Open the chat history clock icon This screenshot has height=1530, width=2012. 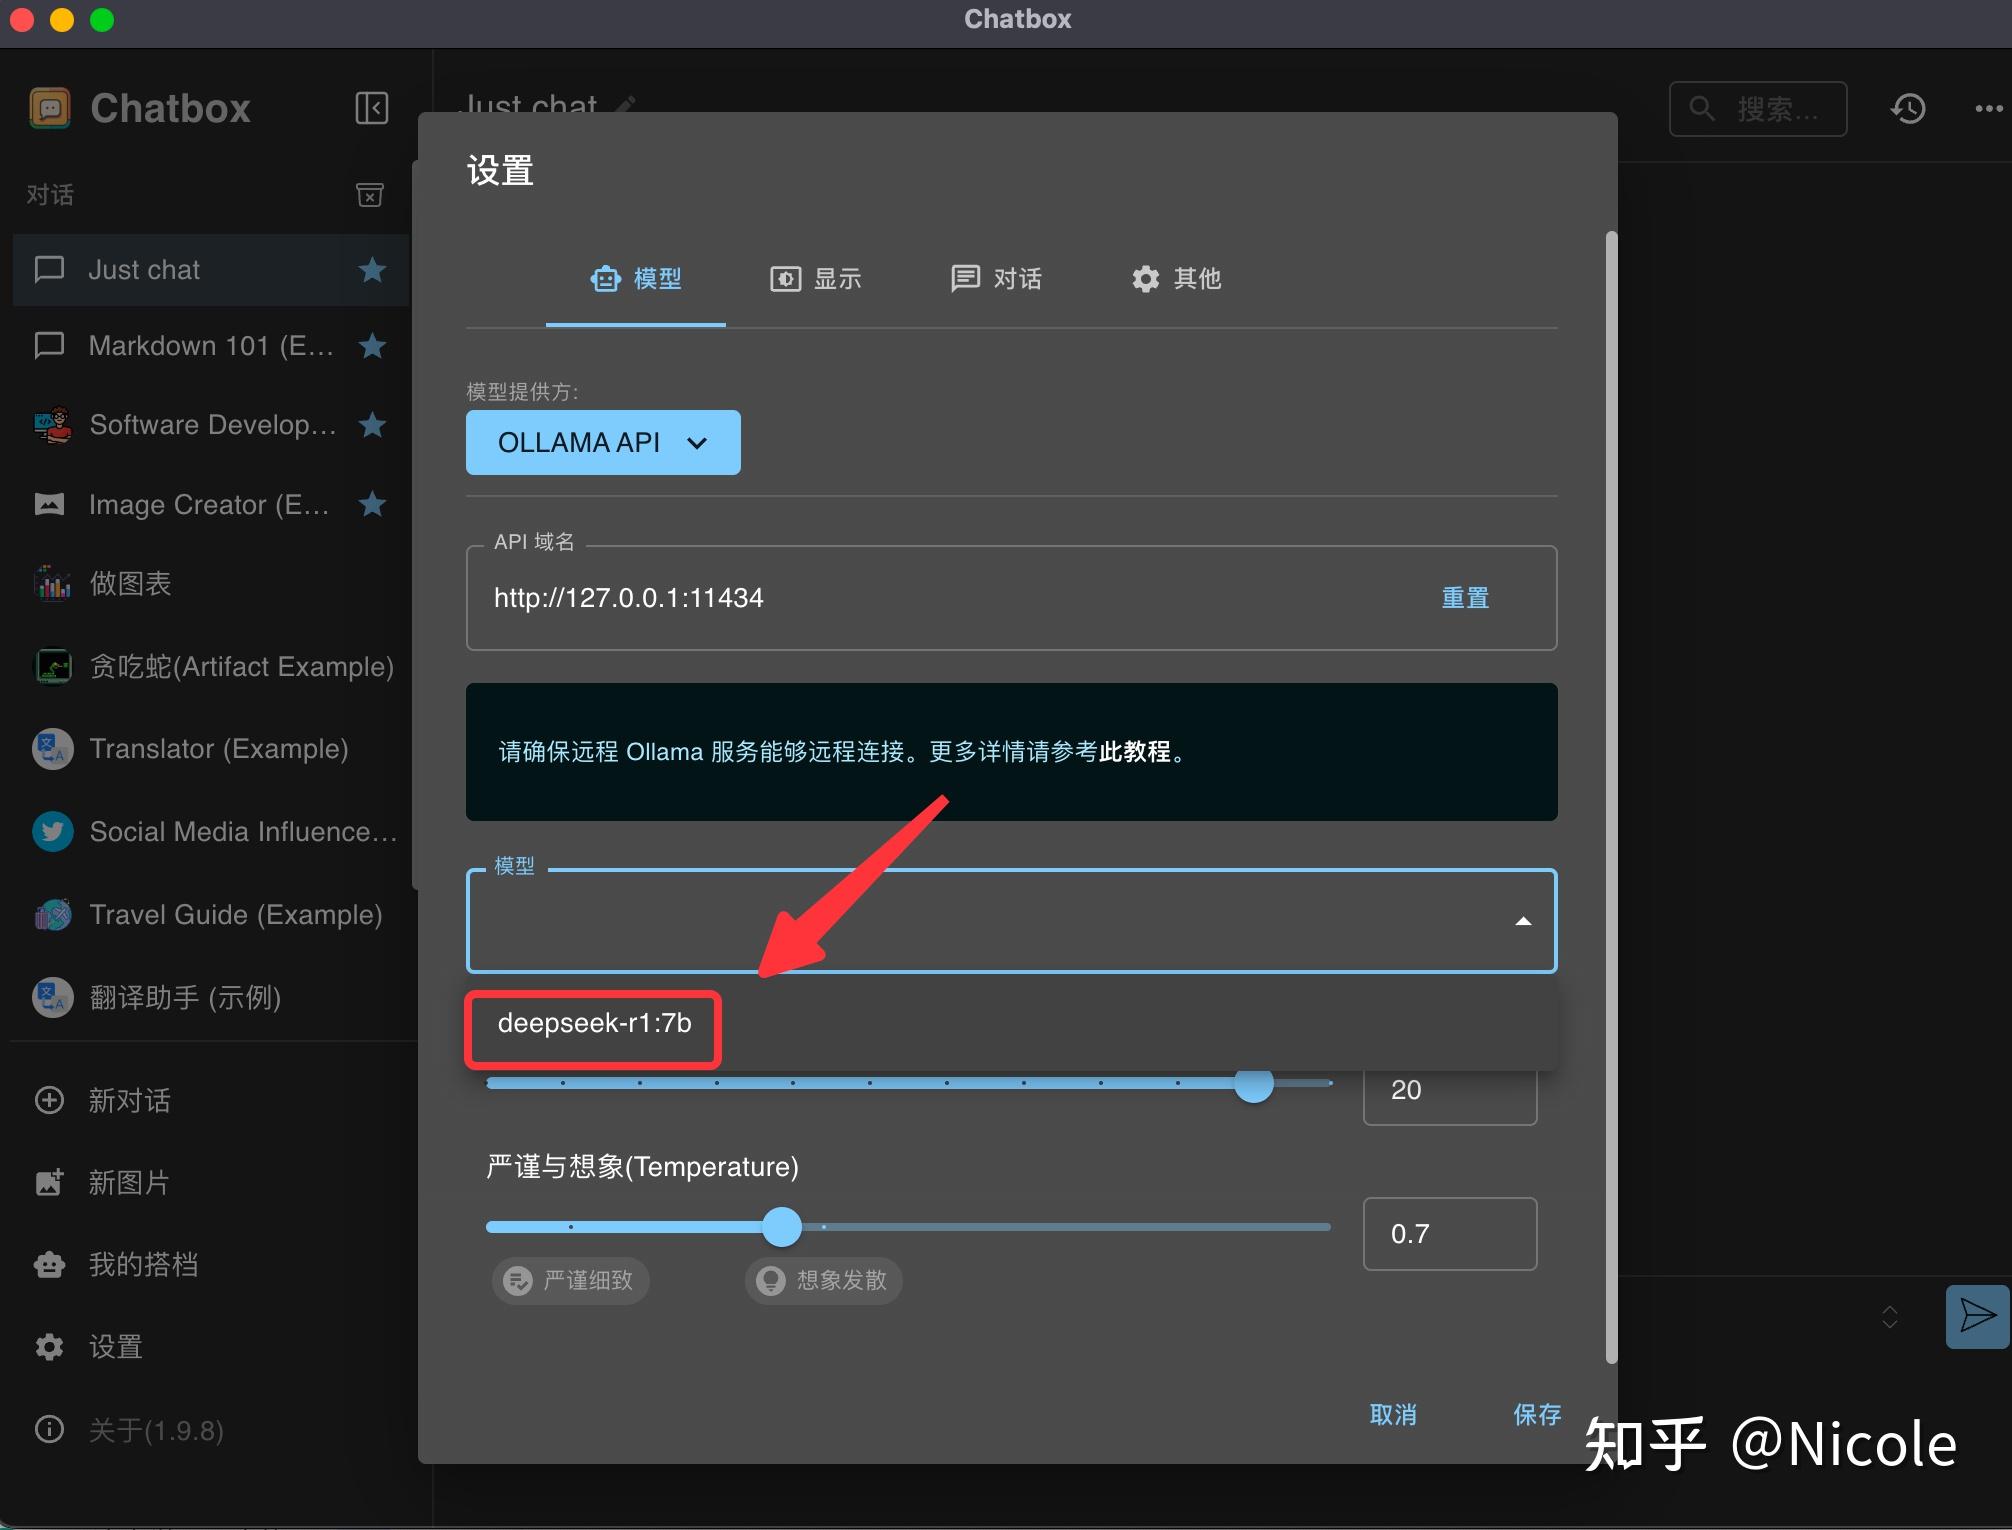(1908, 108)
